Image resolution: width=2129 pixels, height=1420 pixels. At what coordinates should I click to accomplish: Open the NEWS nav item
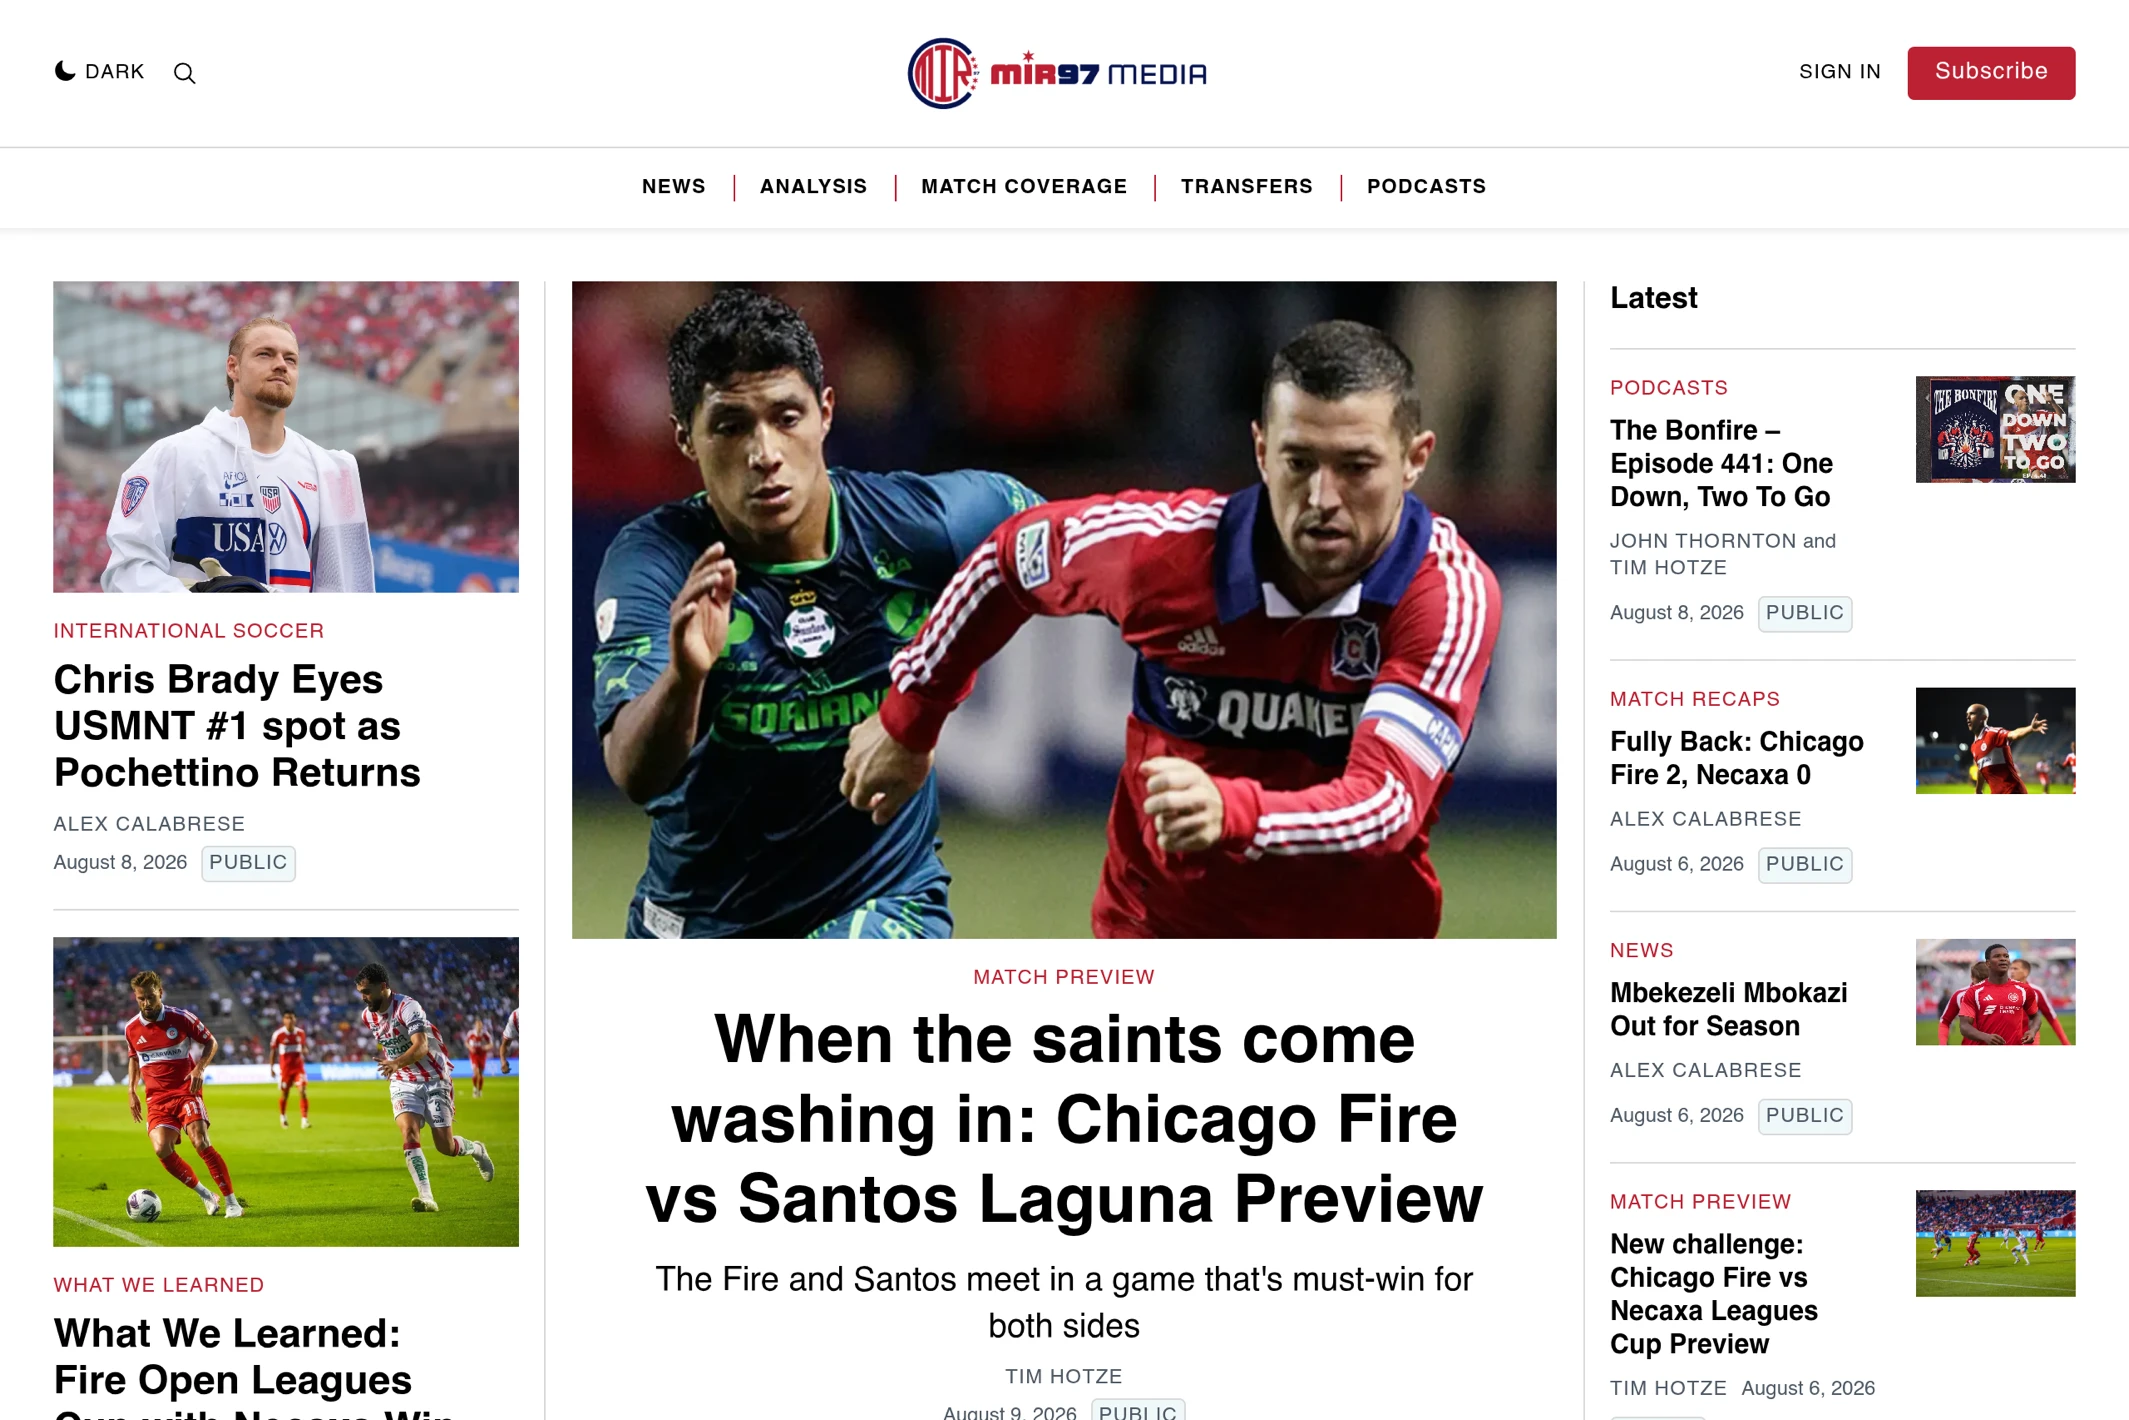(673, 187)
